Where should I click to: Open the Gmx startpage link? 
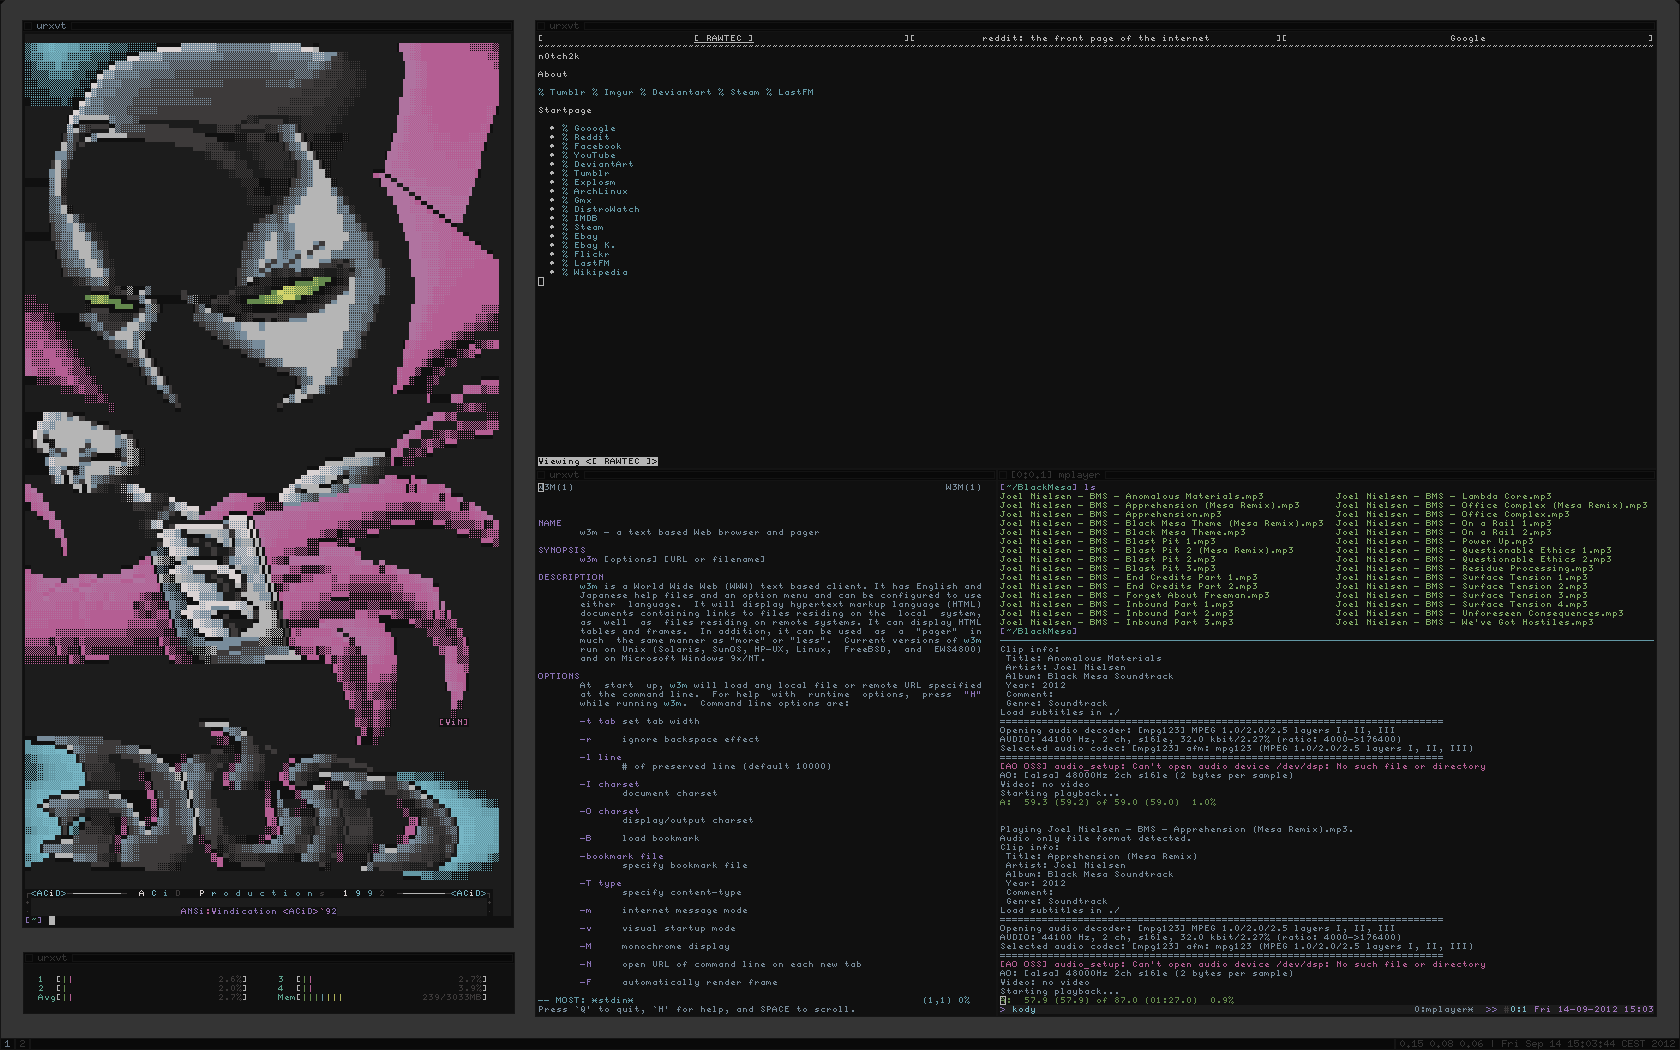[x=582, y=200]
